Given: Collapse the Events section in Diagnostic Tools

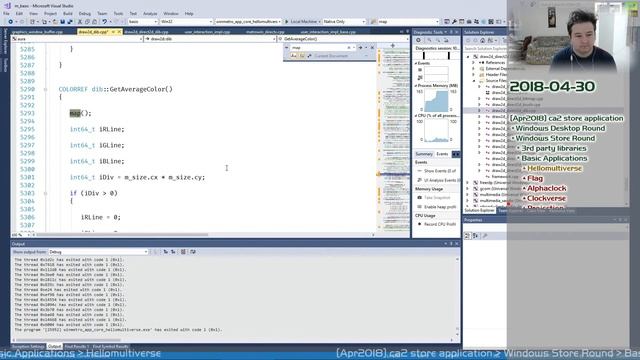Looking at the screenshot, I should point(416,63).
